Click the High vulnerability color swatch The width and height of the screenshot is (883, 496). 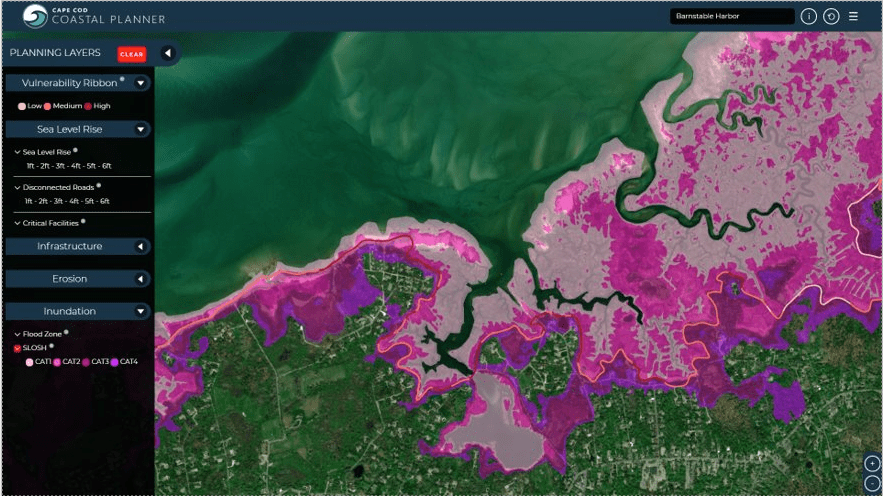coord(88,106)
